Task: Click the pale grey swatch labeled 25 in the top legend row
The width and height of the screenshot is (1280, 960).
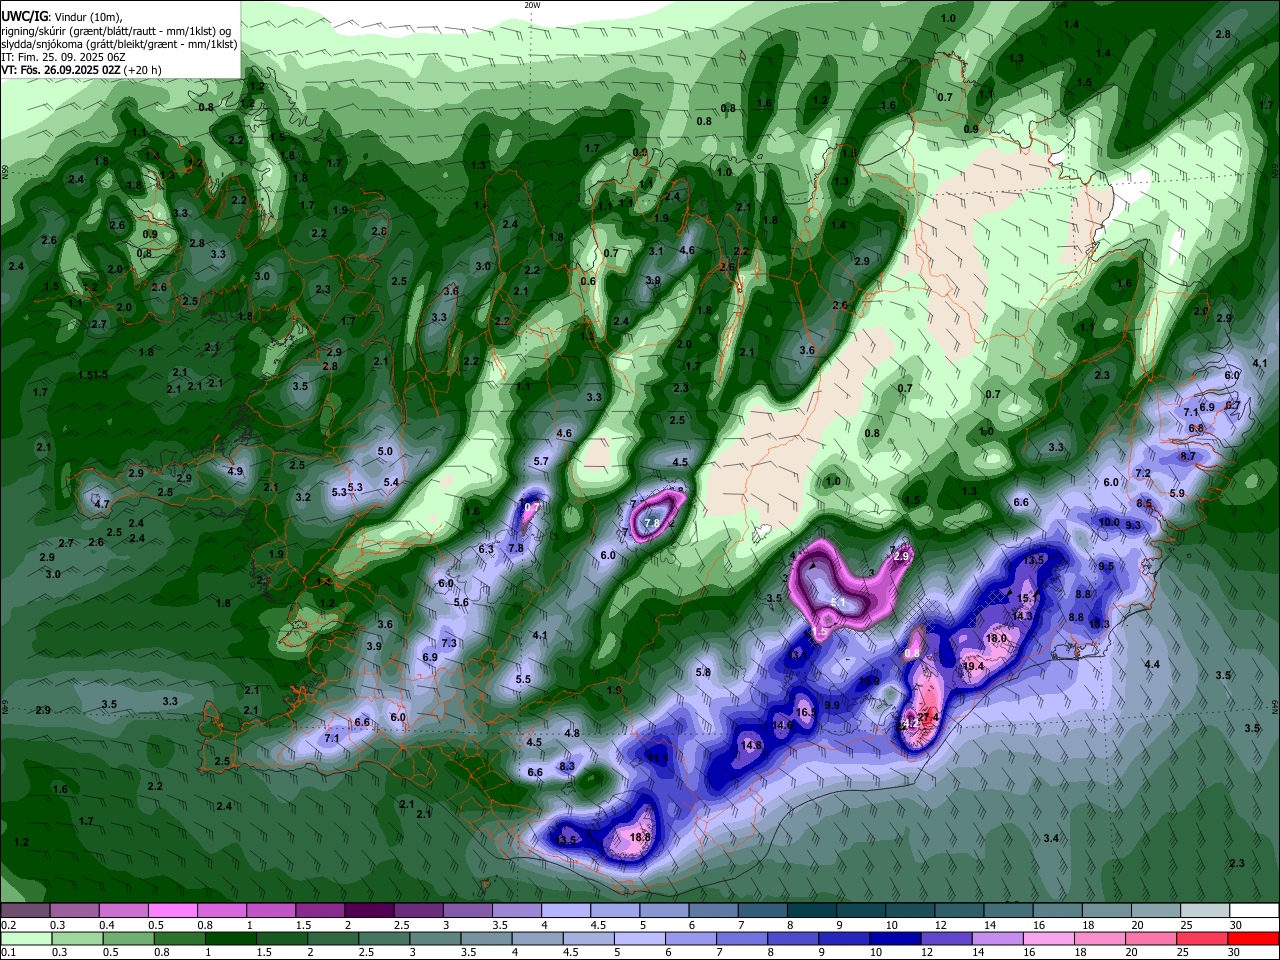Action: tap(1206, 910)
